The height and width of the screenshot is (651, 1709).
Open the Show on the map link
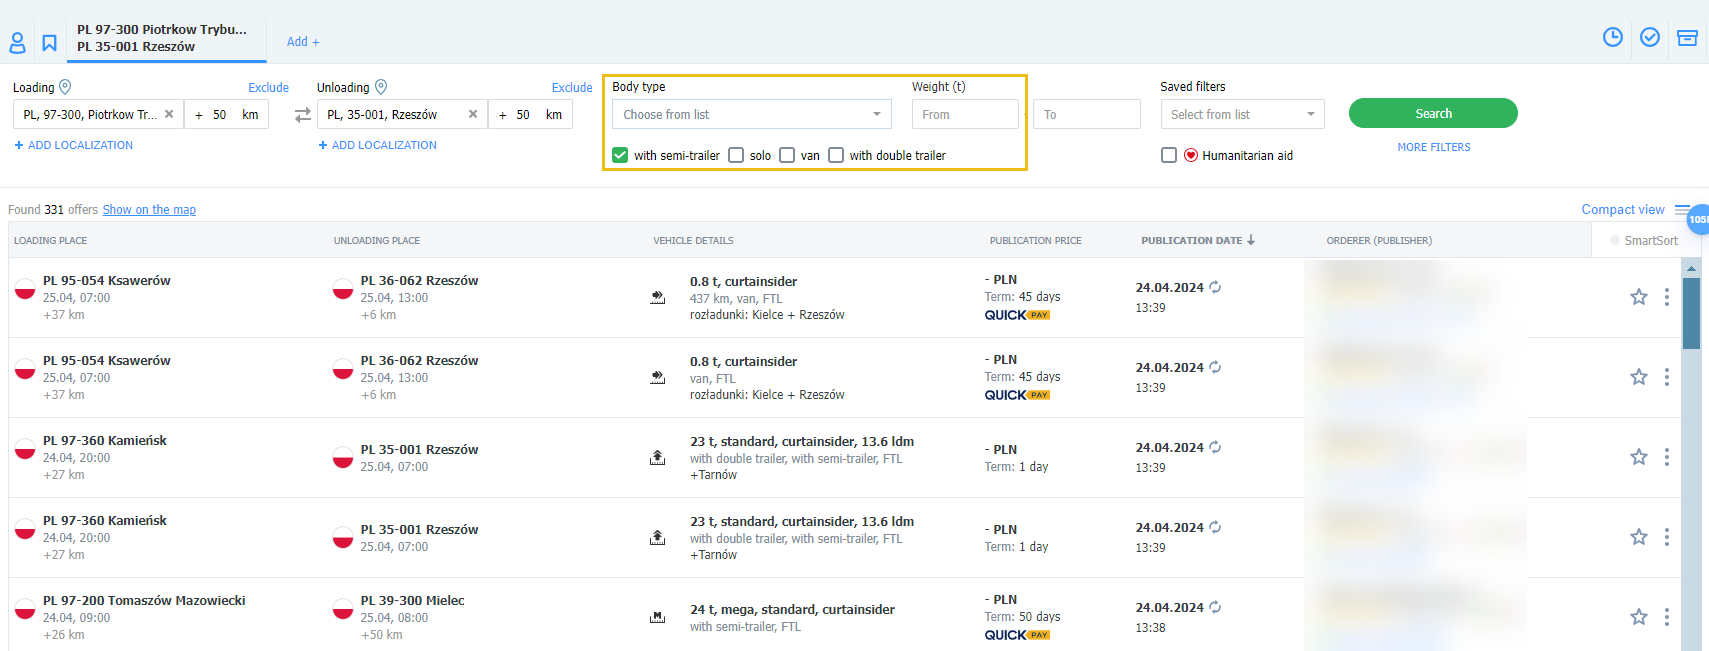coord(149,210)
